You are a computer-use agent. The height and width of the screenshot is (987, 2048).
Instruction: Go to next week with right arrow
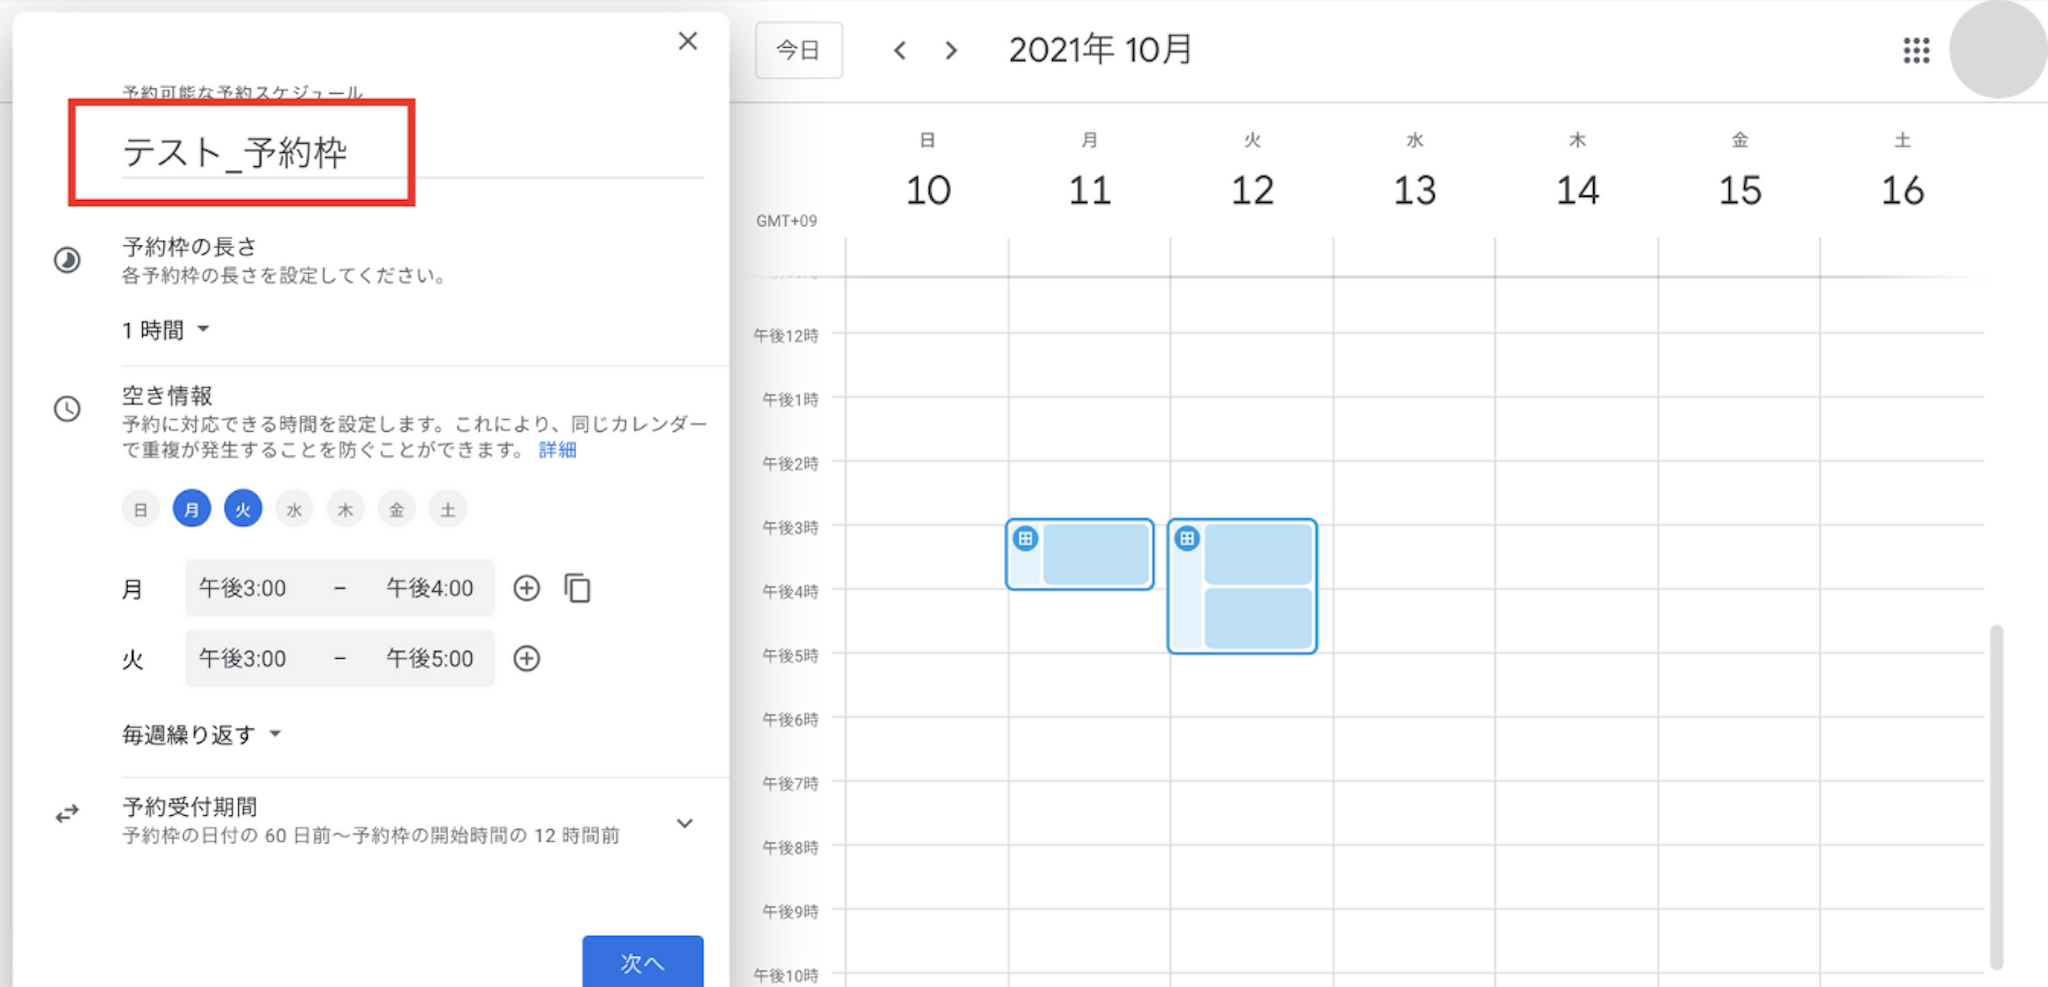(951, 50)
